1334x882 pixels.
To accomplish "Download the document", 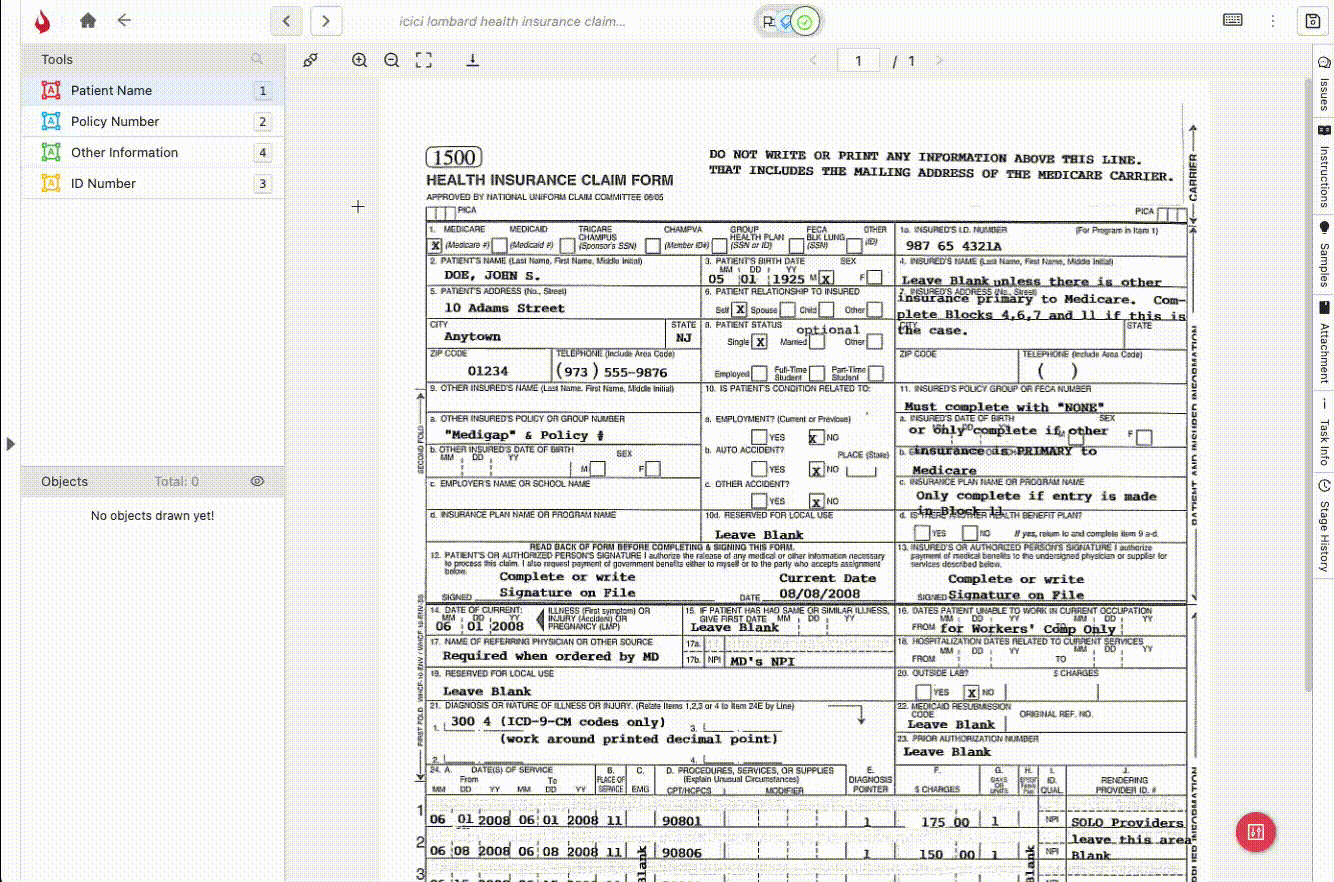I will (x=473, y=60).
